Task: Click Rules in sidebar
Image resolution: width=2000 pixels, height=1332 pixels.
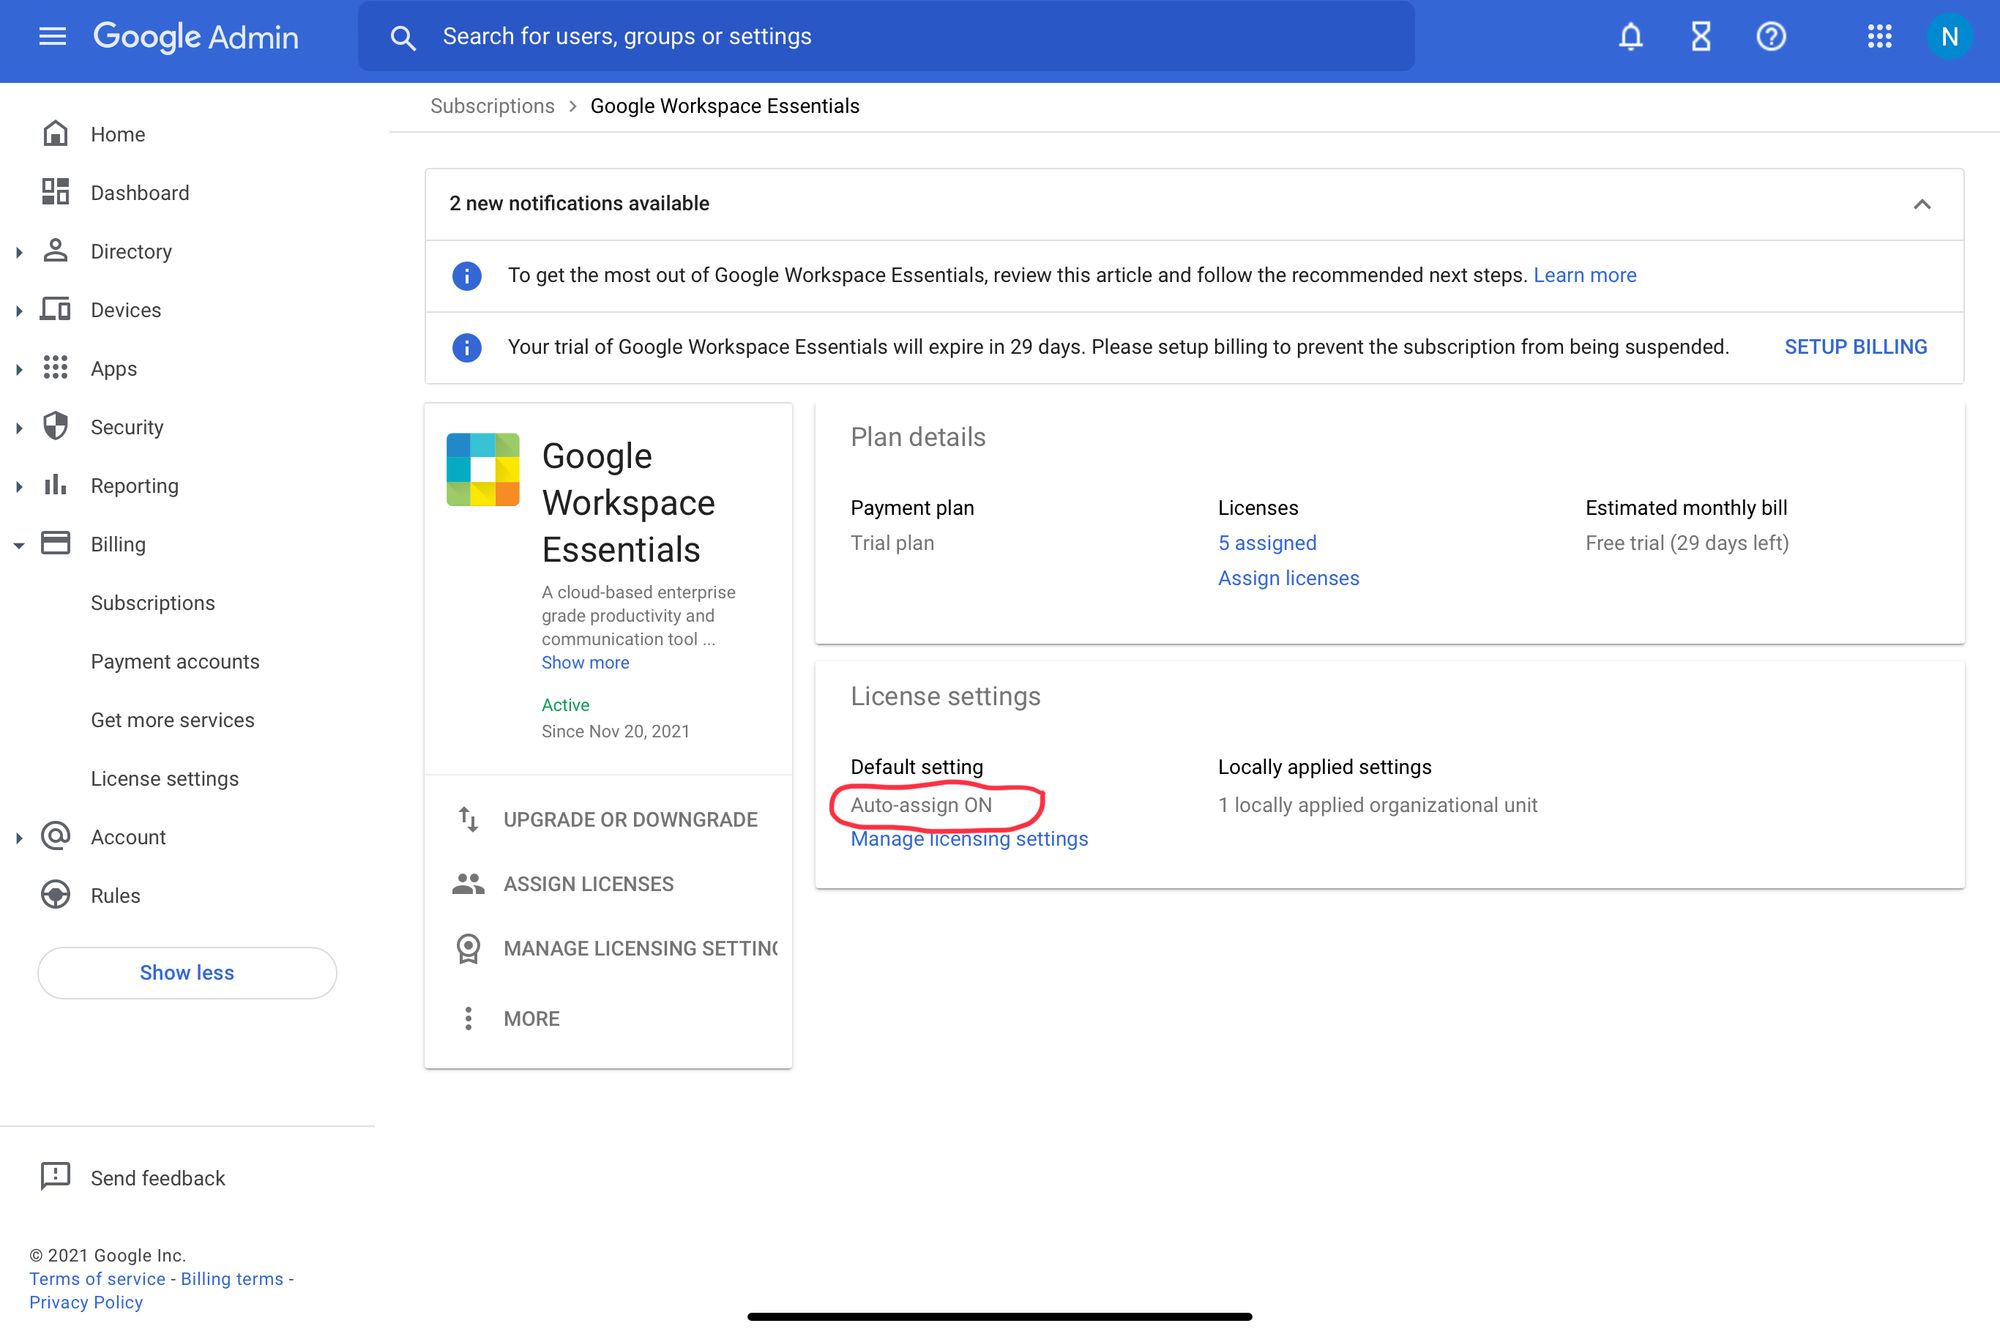Action: (x=115, y=895)
